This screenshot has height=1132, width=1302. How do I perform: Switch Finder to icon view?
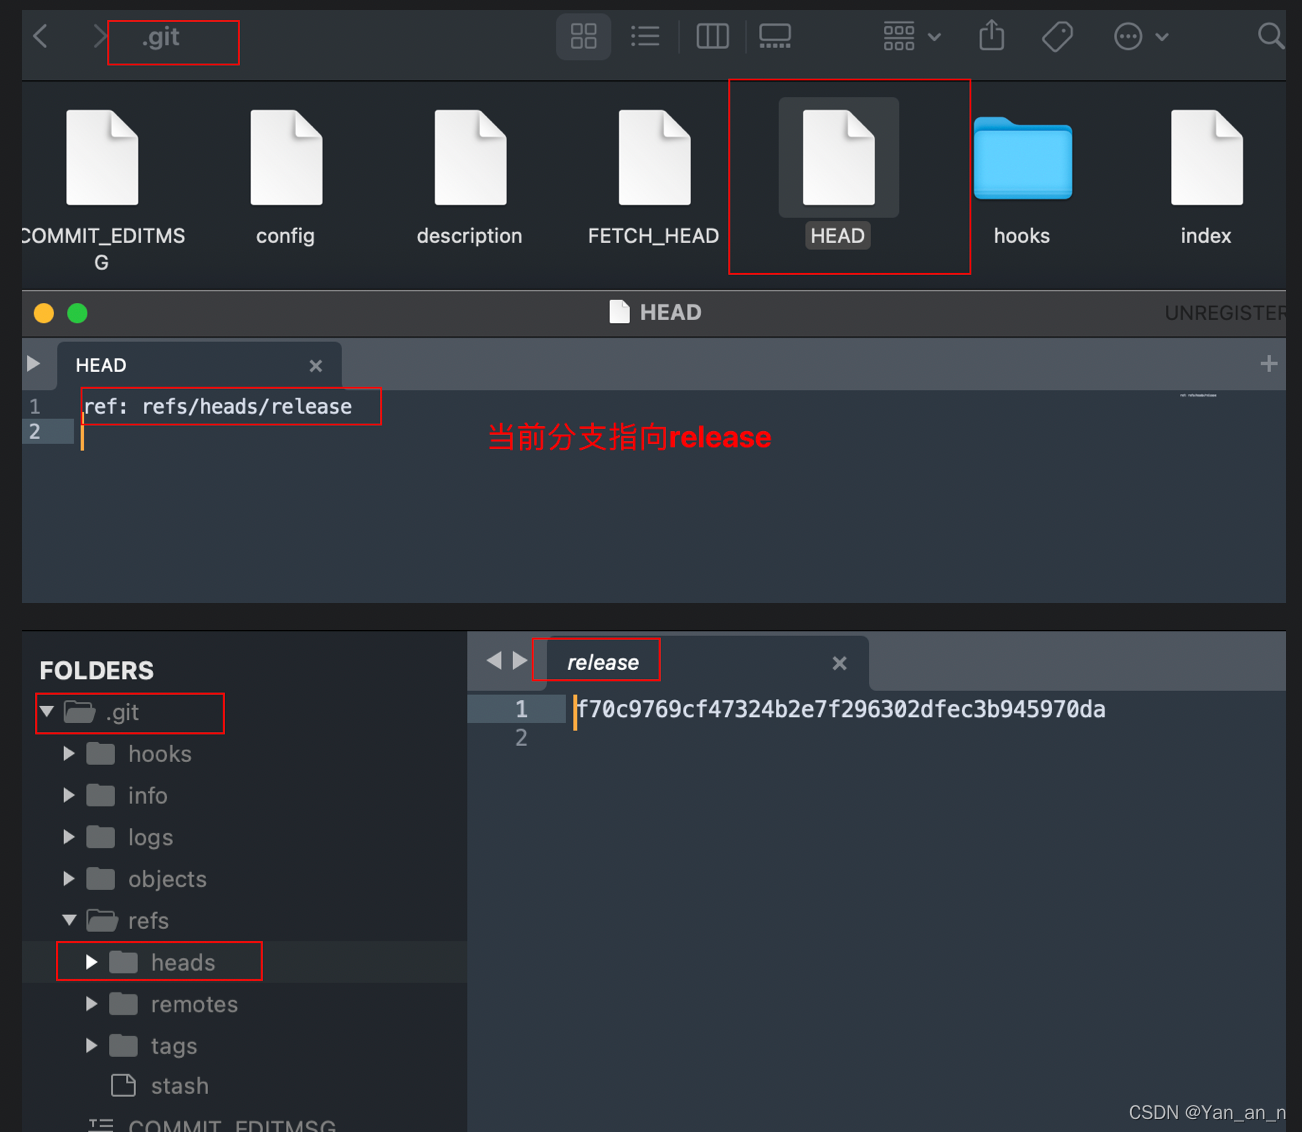click(x=584, y=37)
